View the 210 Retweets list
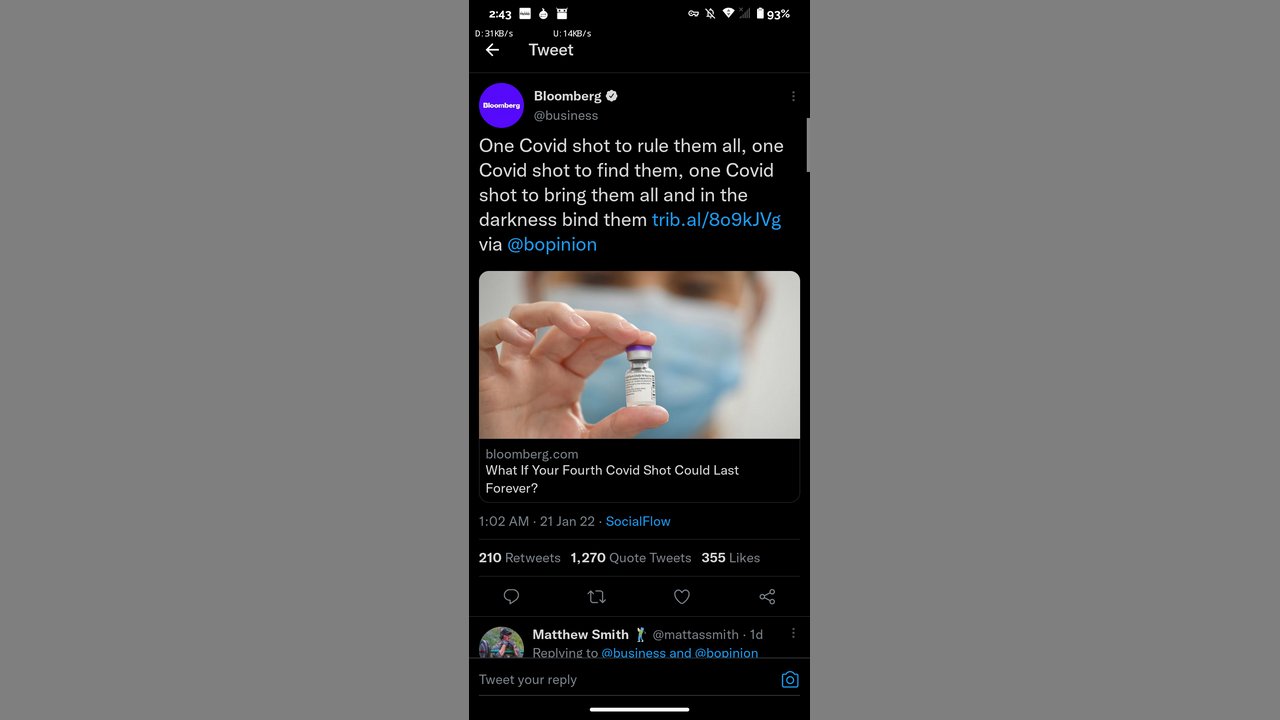The width and height of the screenshot is (1280, 720). click(519, 558)
